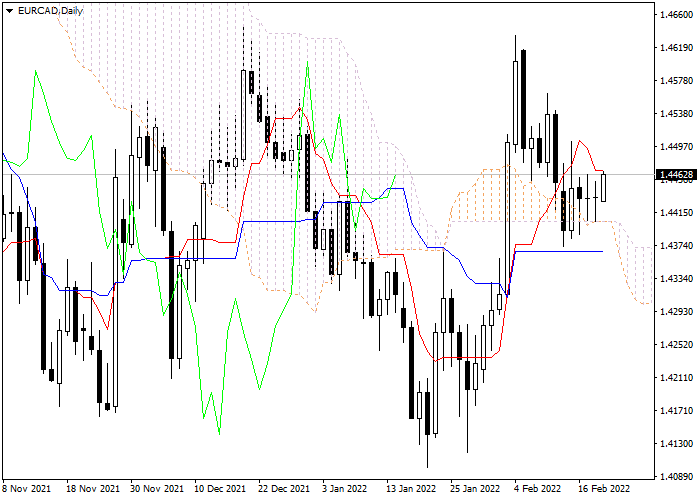Click price axis value 1.45380
The image size is (700, 500).
[676, 114]
